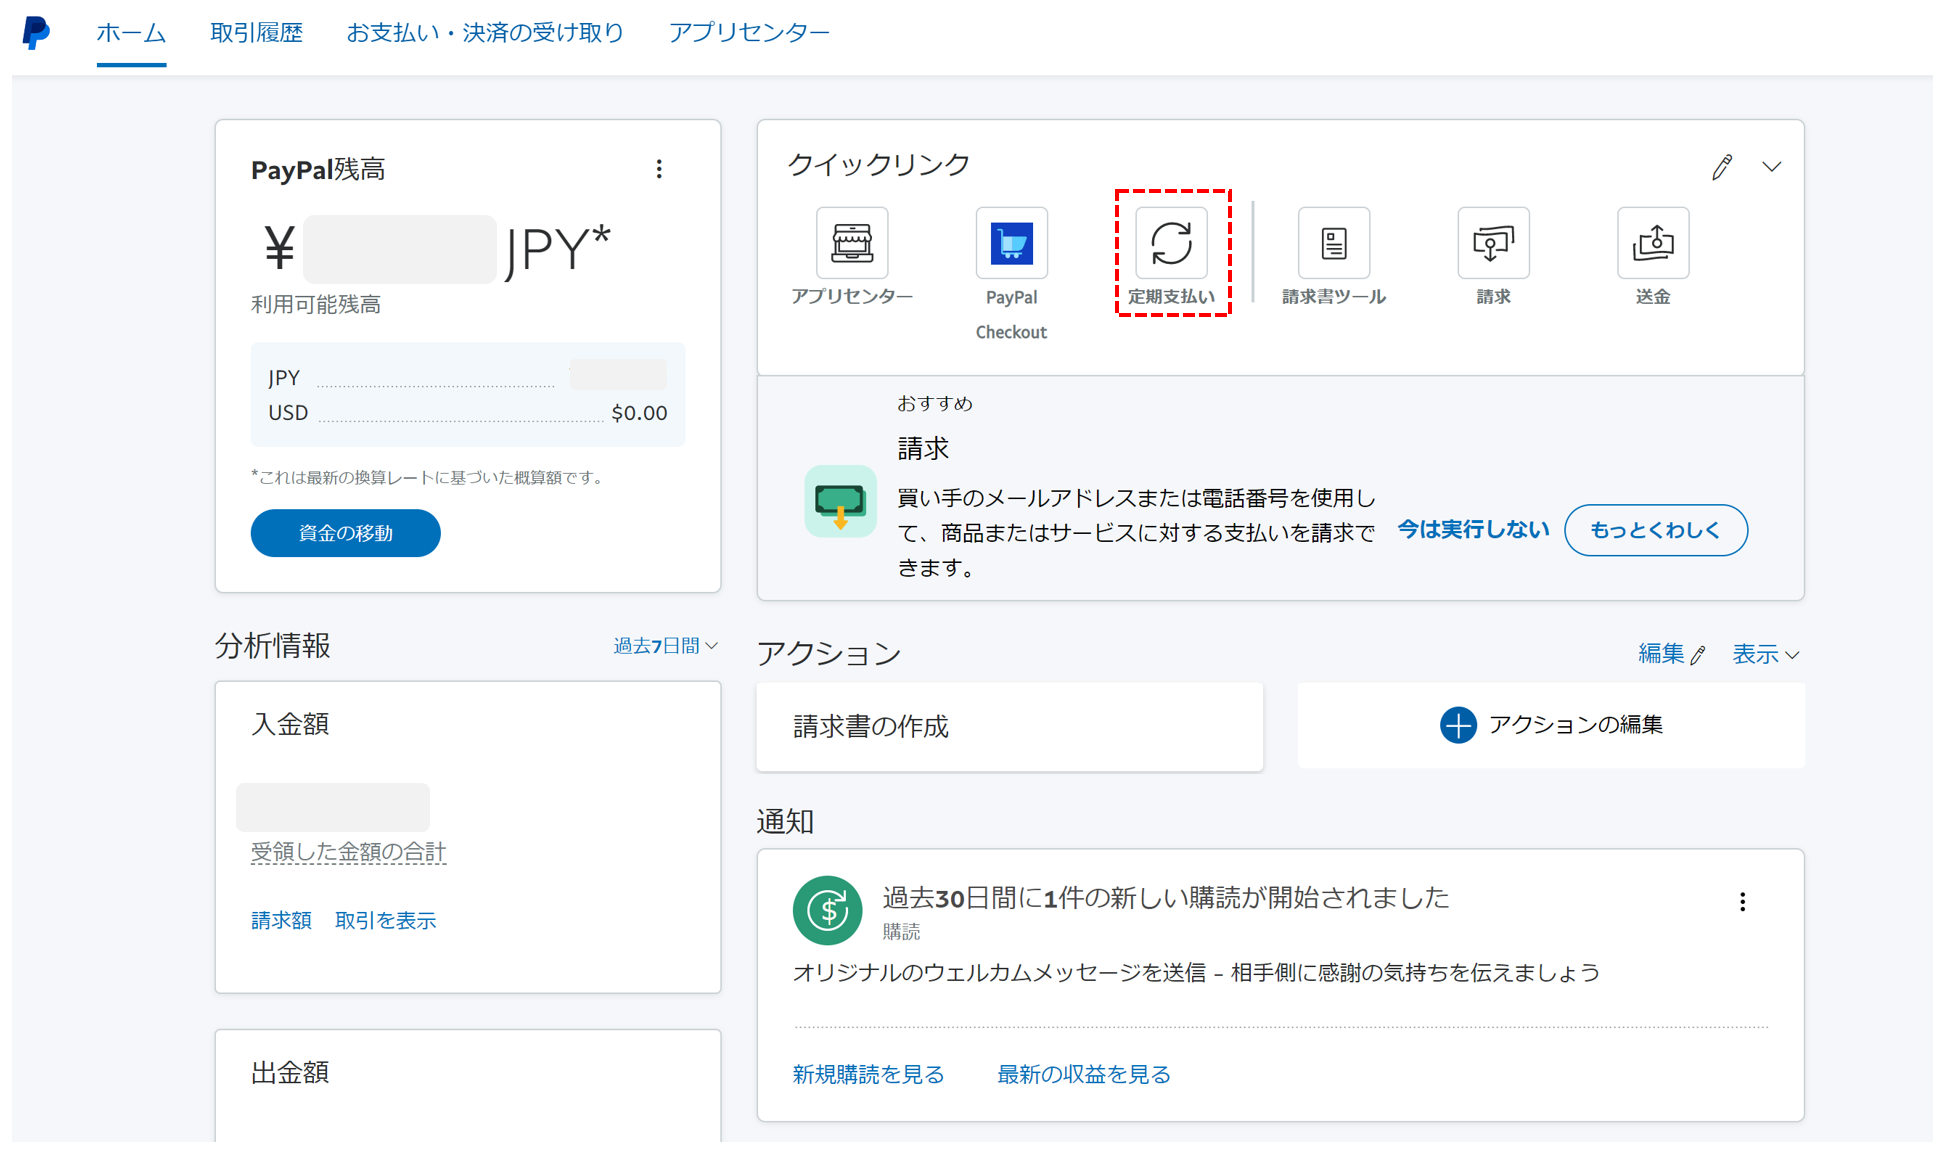
Task: Expand the 表示 dropdown in アクション
Action: click(x=1766, y=654)
